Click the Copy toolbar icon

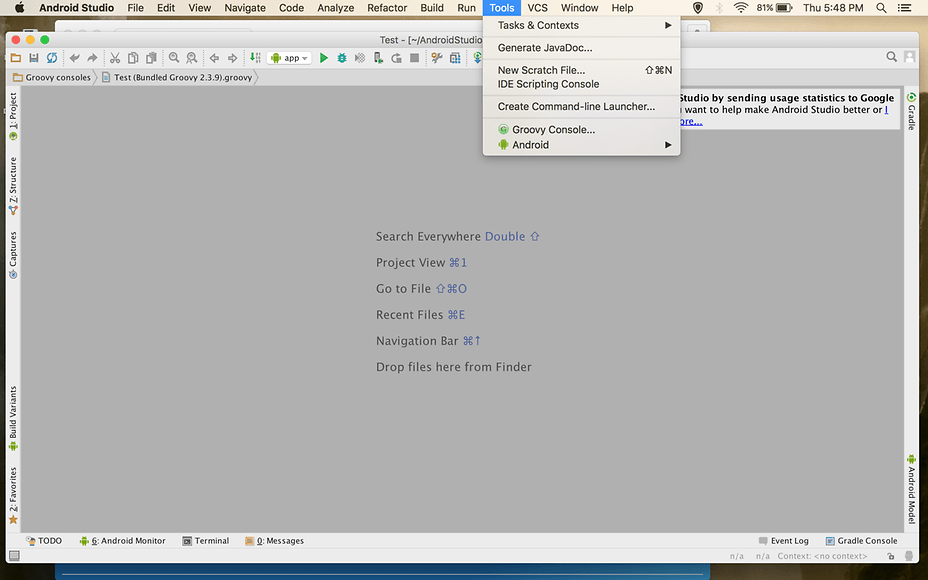click(133, 57)
